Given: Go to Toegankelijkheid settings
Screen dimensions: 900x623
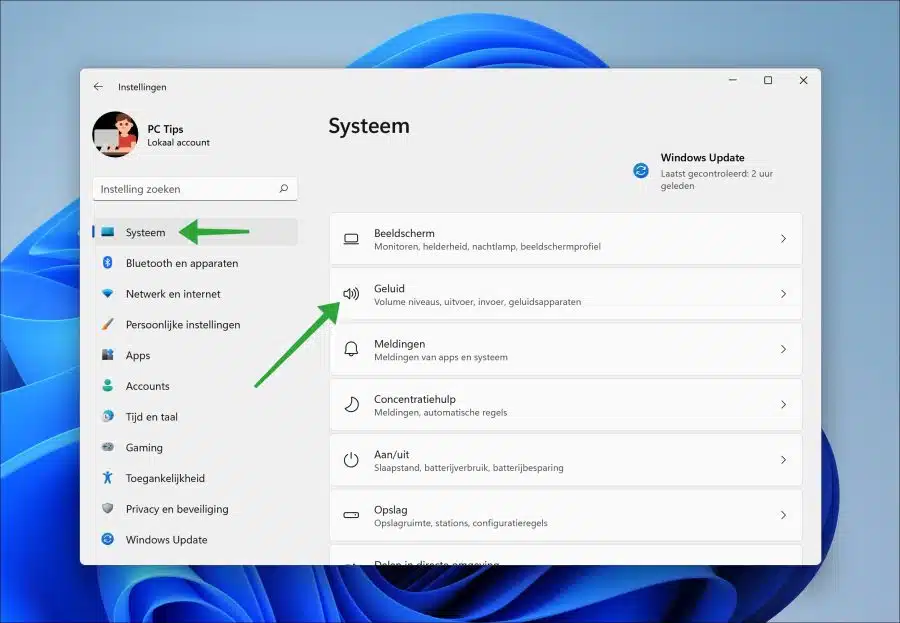Looking at the screenshot, I should tap(165, 478).
